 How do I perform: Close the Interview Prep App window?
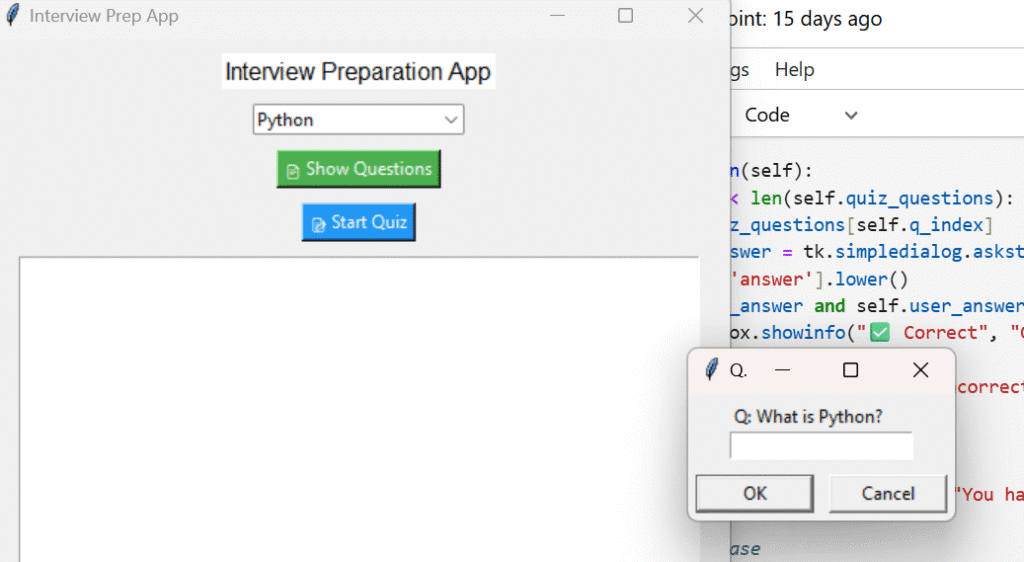[696, 16]
